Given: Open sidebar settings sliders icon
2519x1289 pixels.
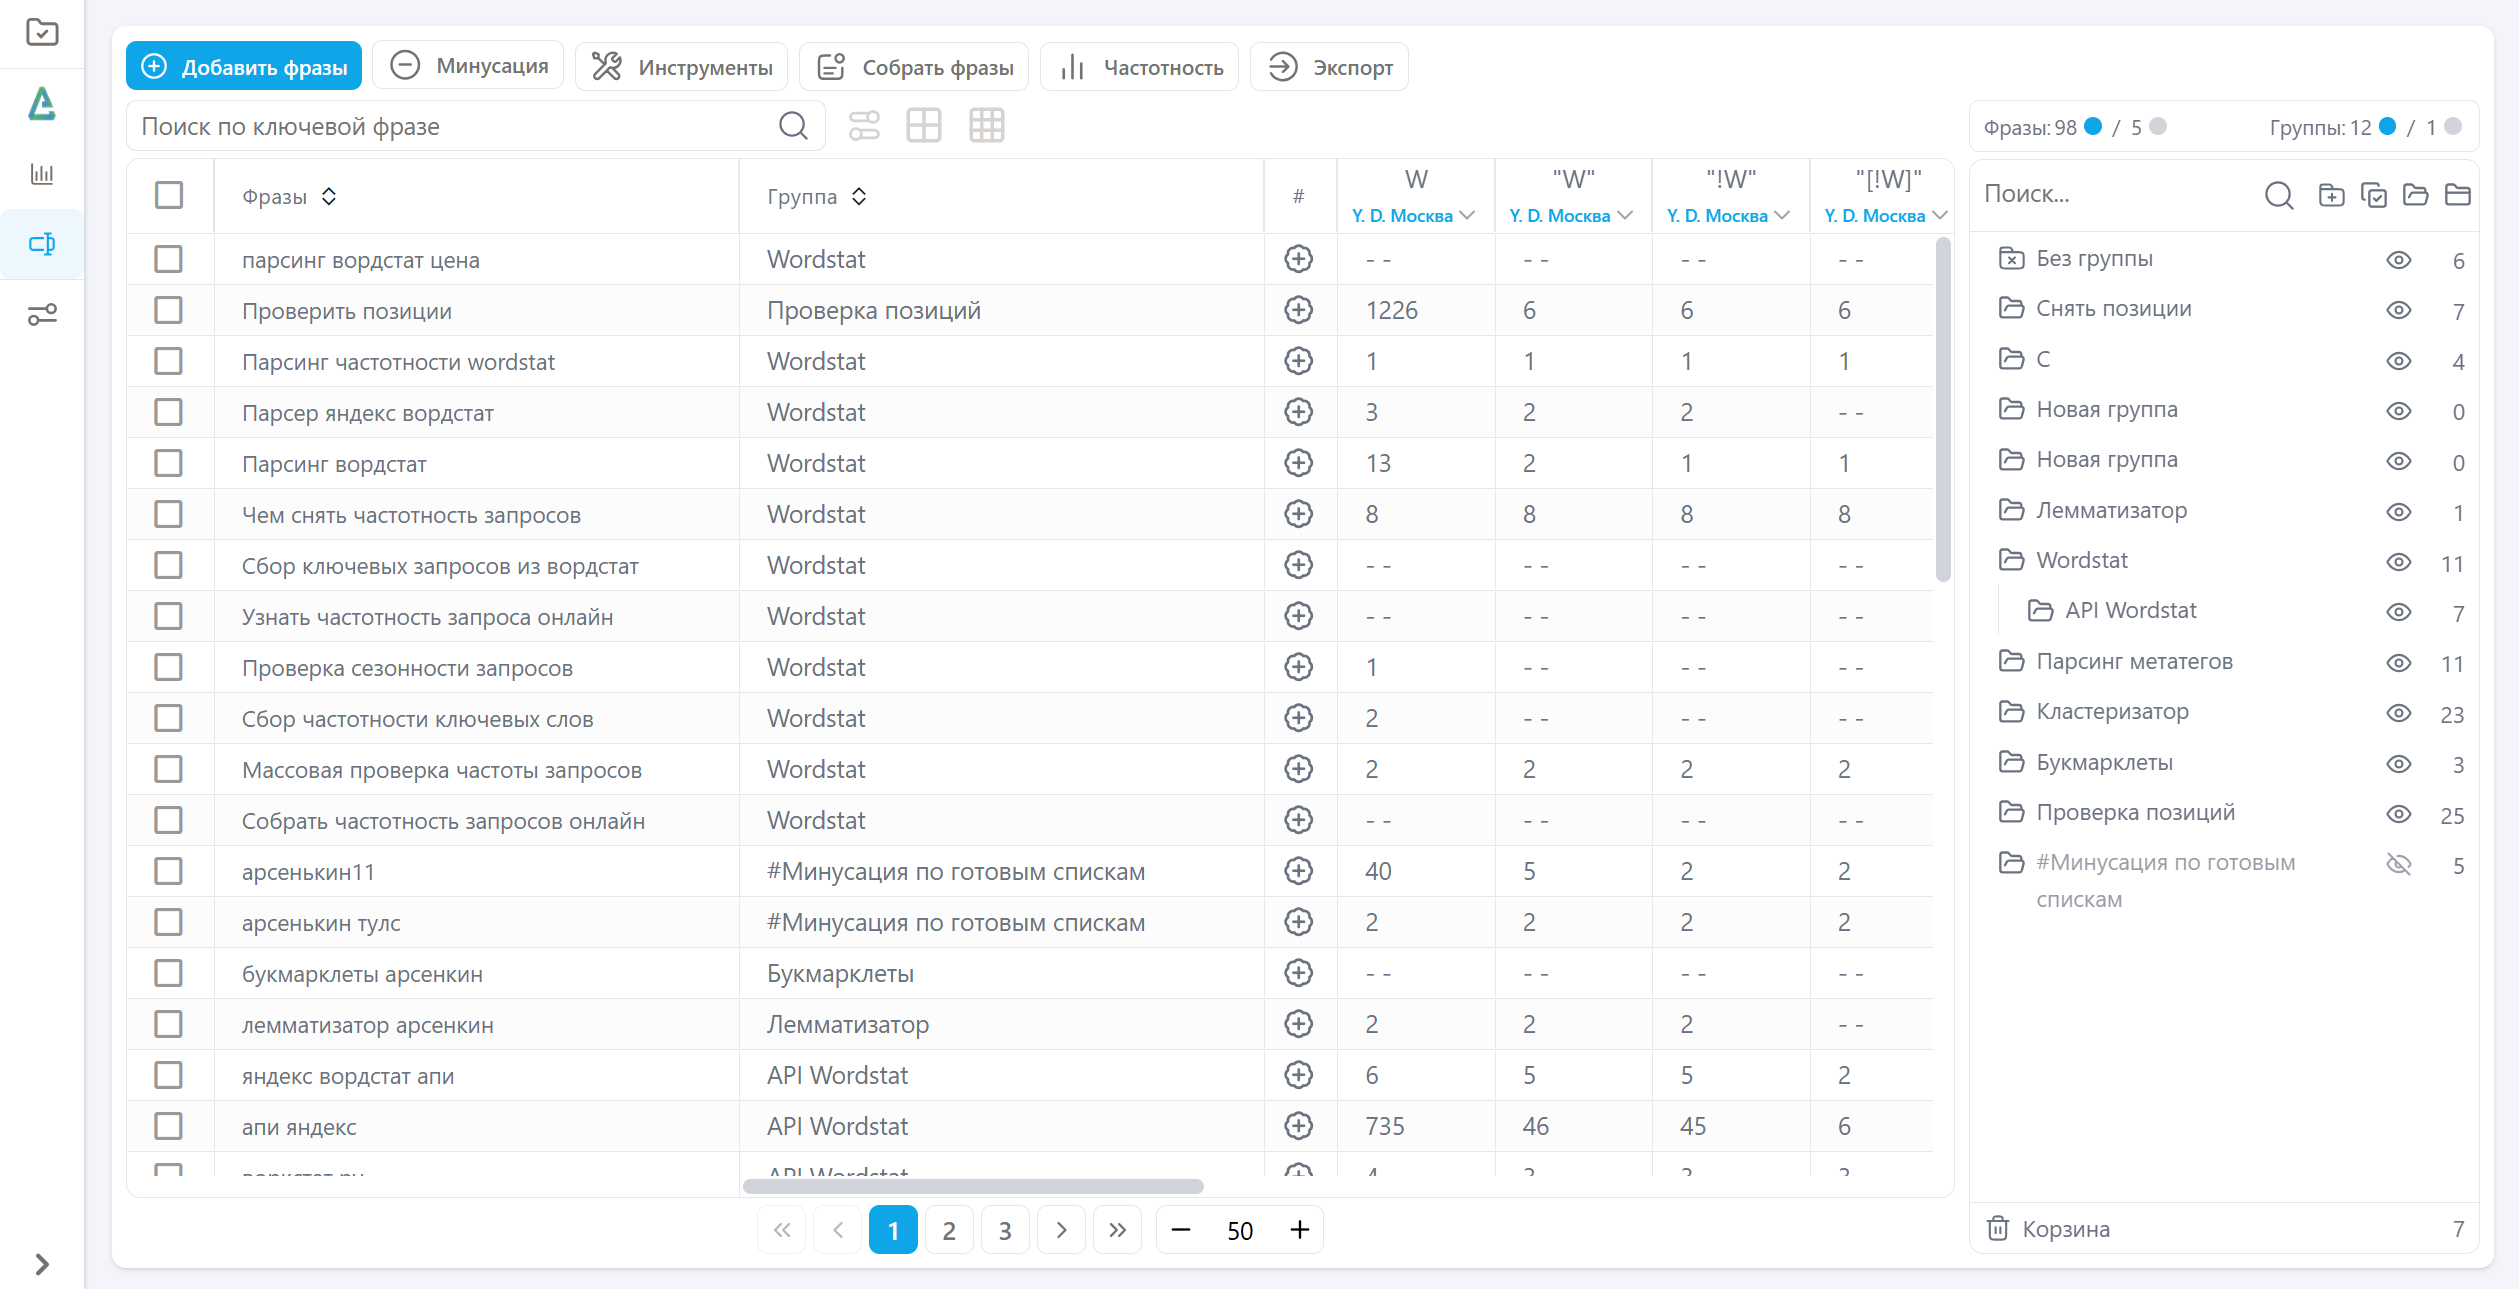Looking at the screenshot, I should pos(42,315).
